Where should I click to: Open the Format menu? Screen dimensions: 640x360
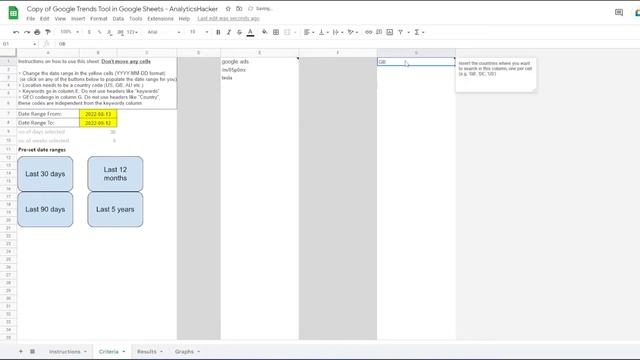(98, 19)
